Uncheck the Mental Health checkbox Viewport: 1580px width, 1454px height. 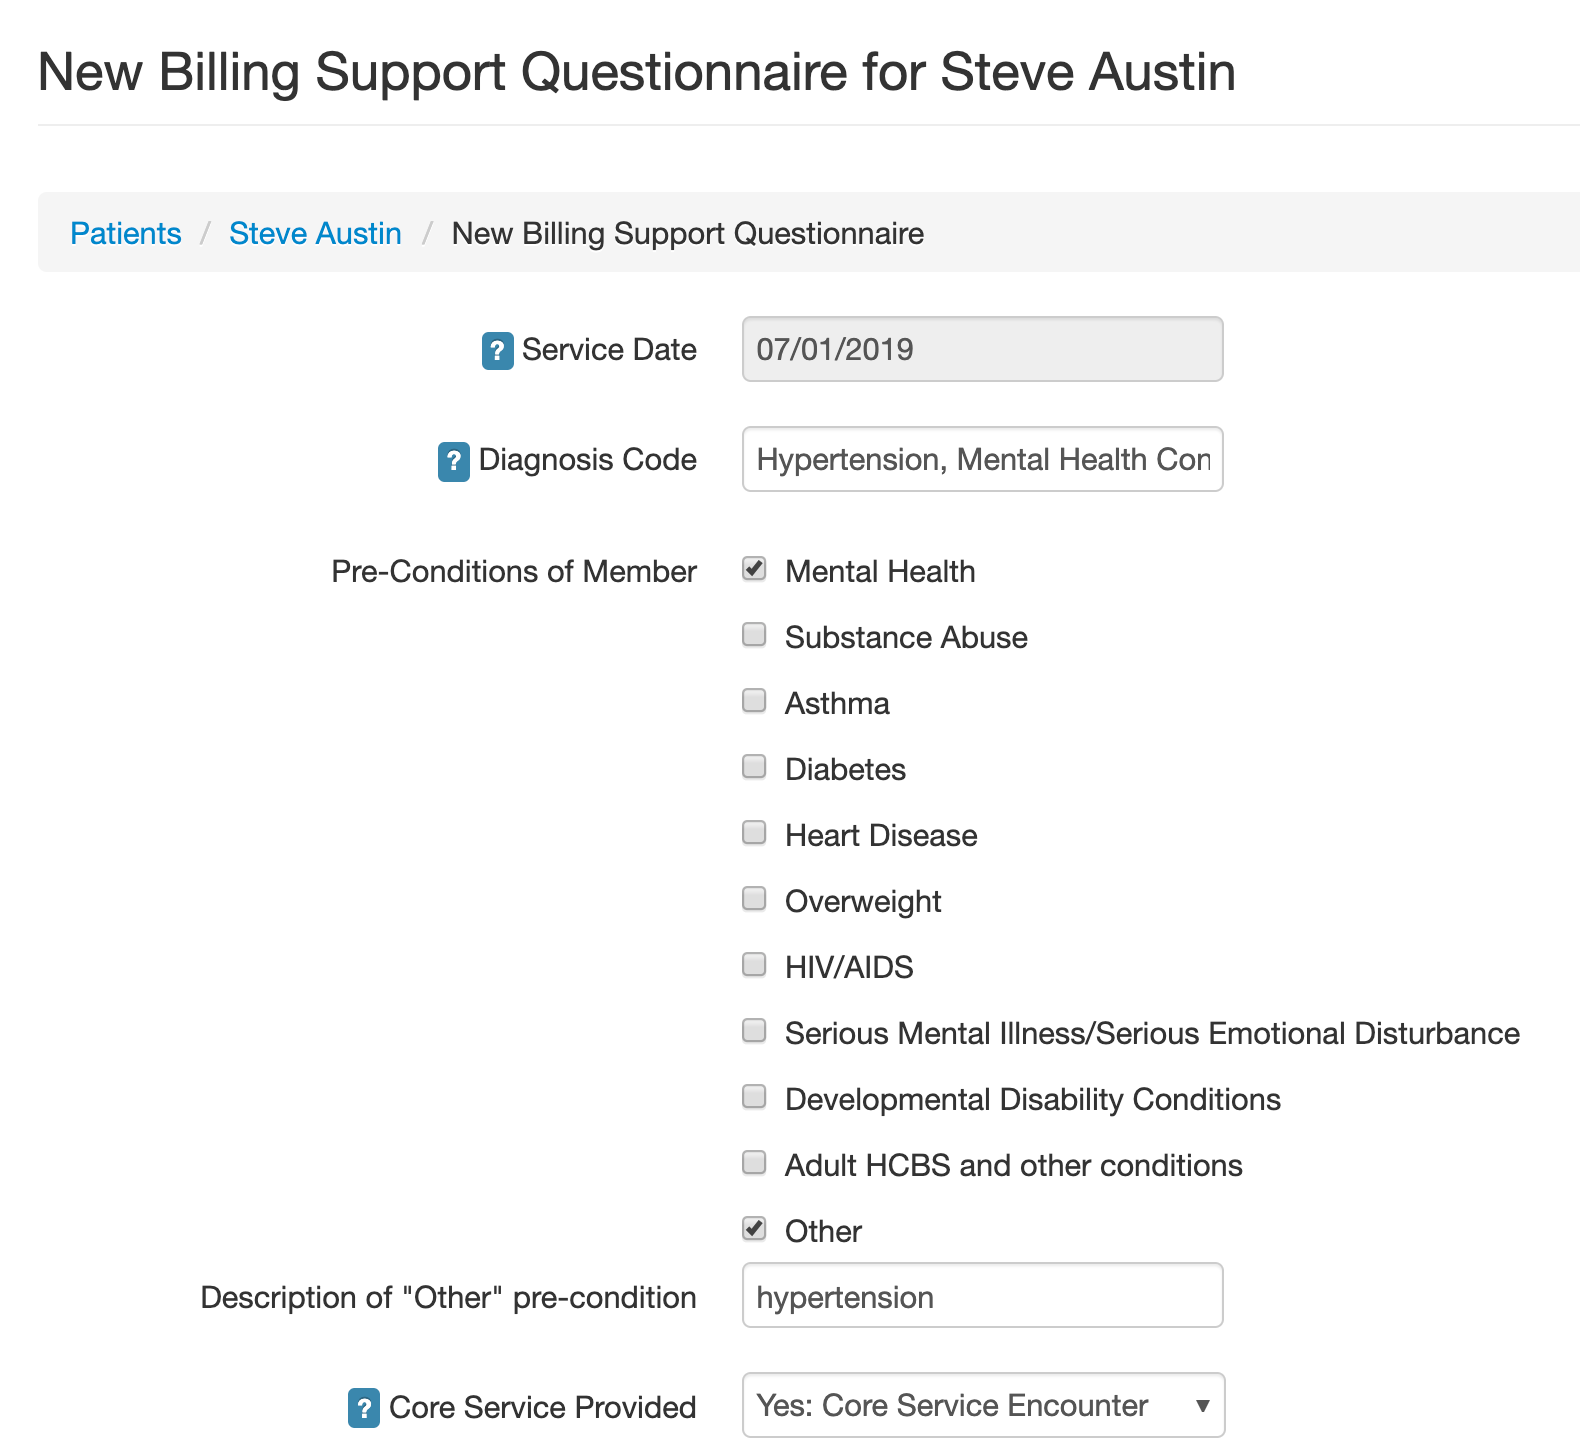[x=754, y=569]
